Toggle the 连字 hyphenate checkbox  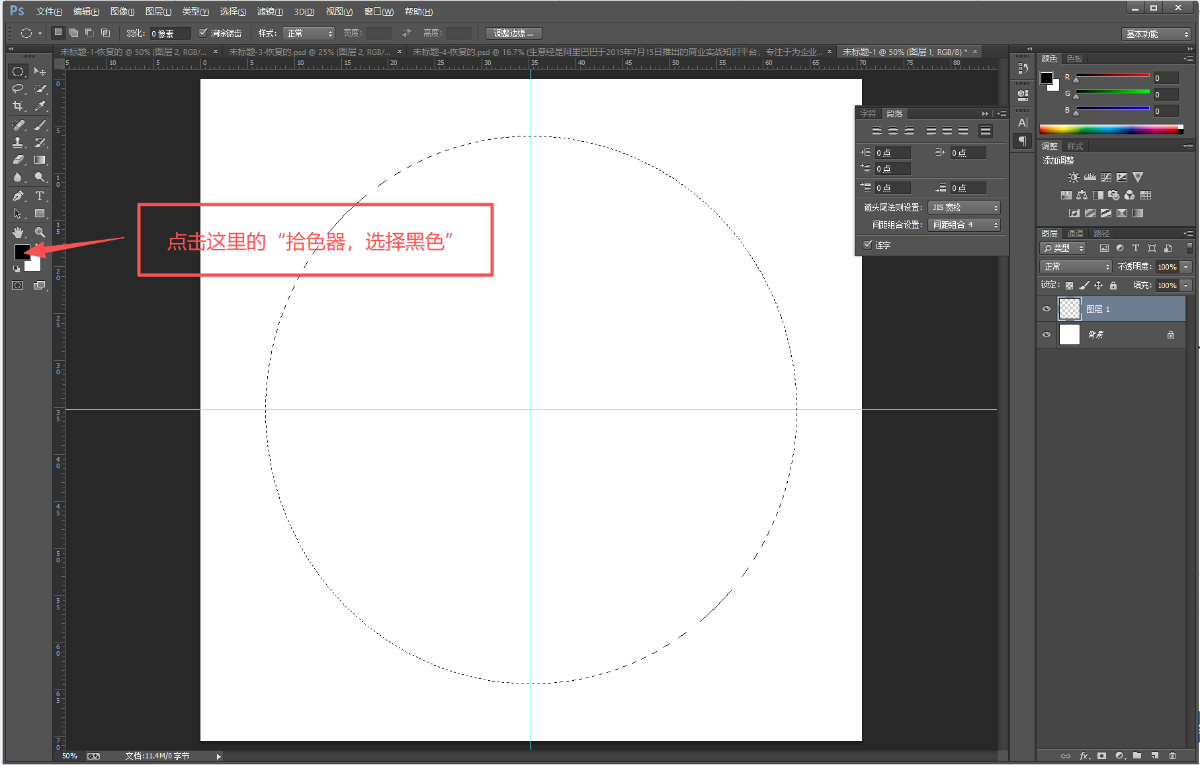coord(867,244)
